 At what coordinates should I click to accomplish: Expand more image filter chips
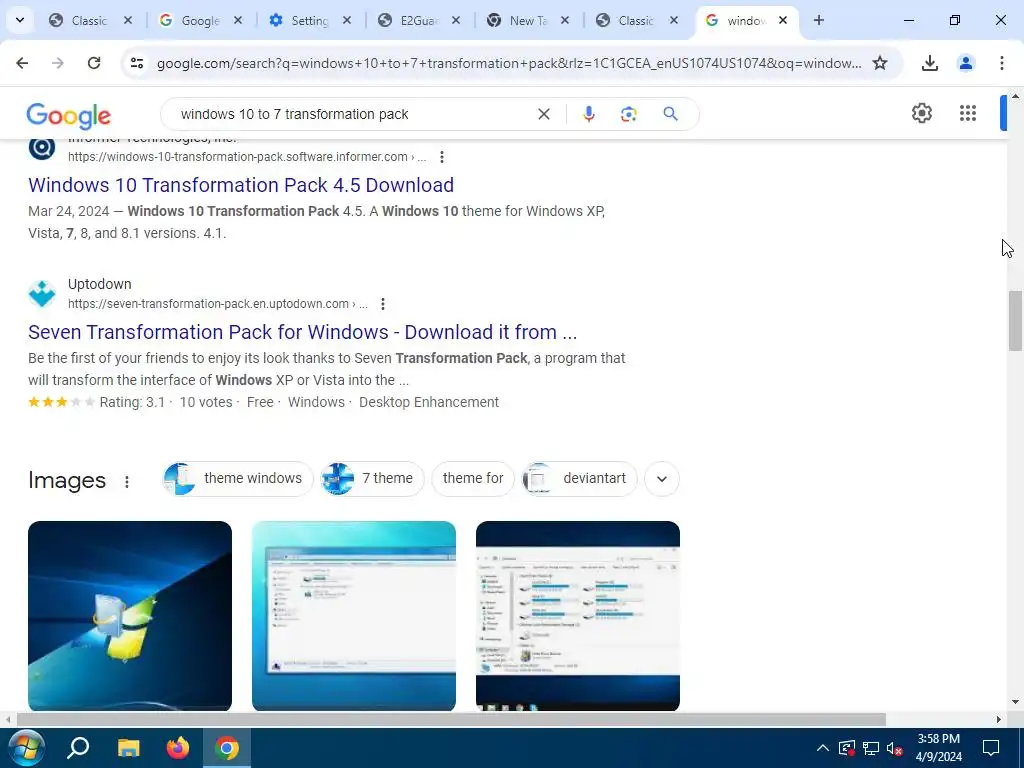[x=662, y=479]
